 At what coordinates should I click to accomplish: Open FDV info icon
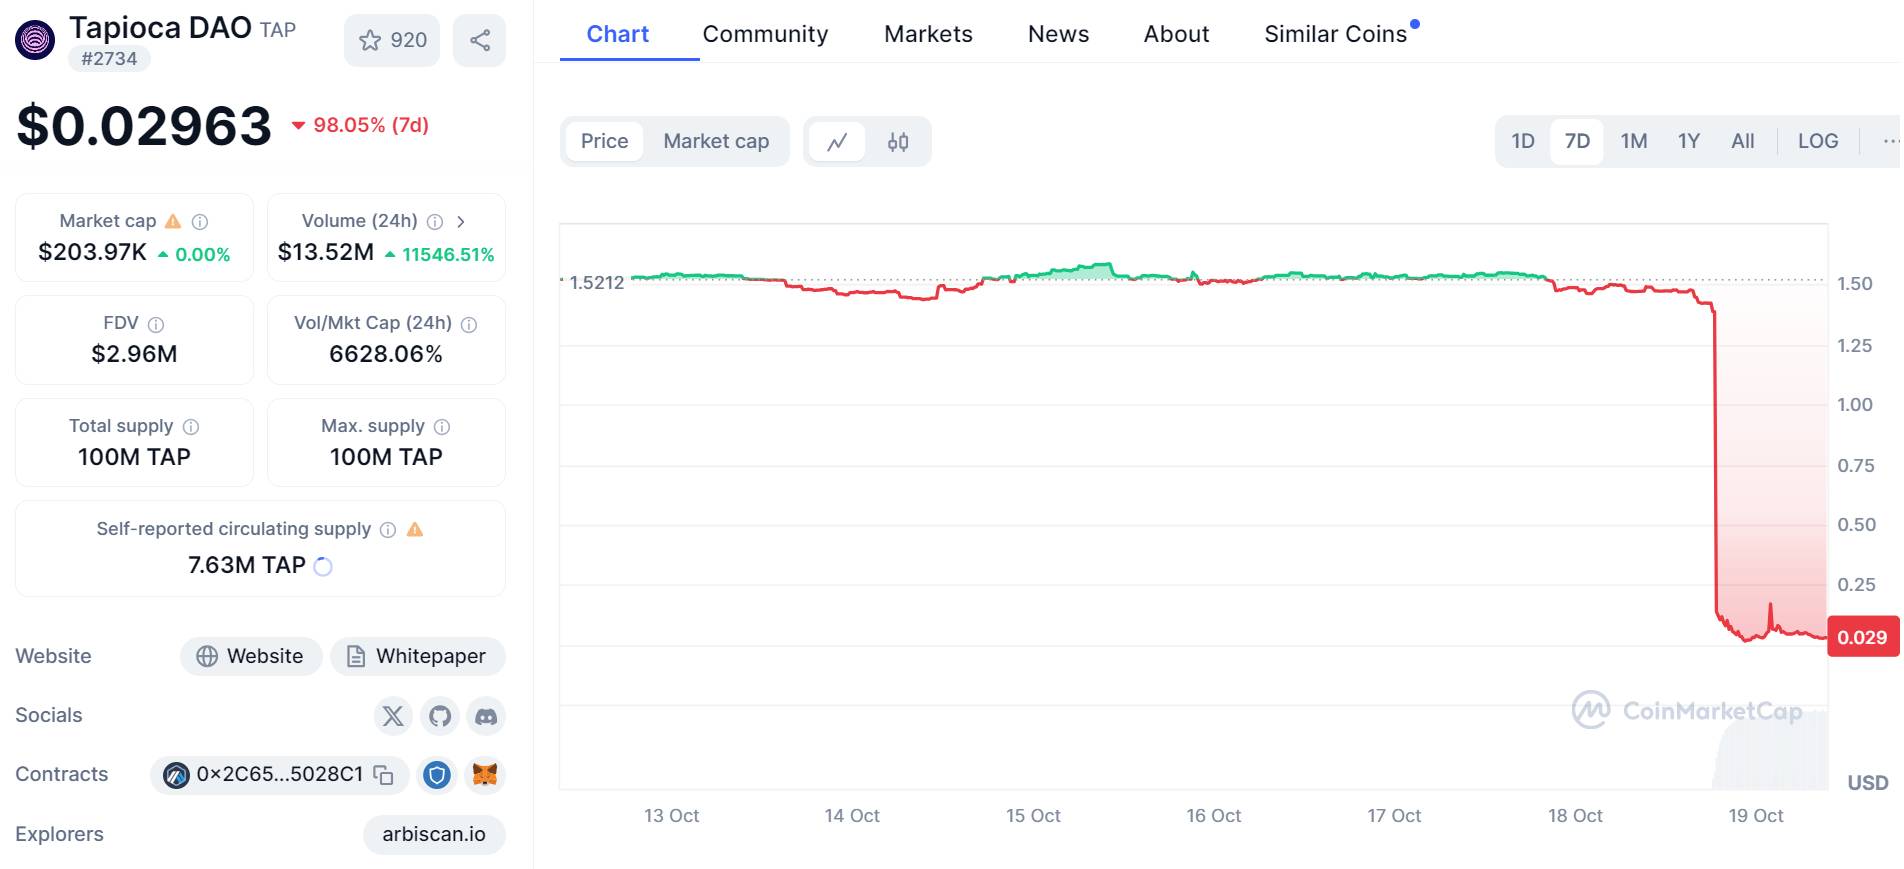(156, 324)
